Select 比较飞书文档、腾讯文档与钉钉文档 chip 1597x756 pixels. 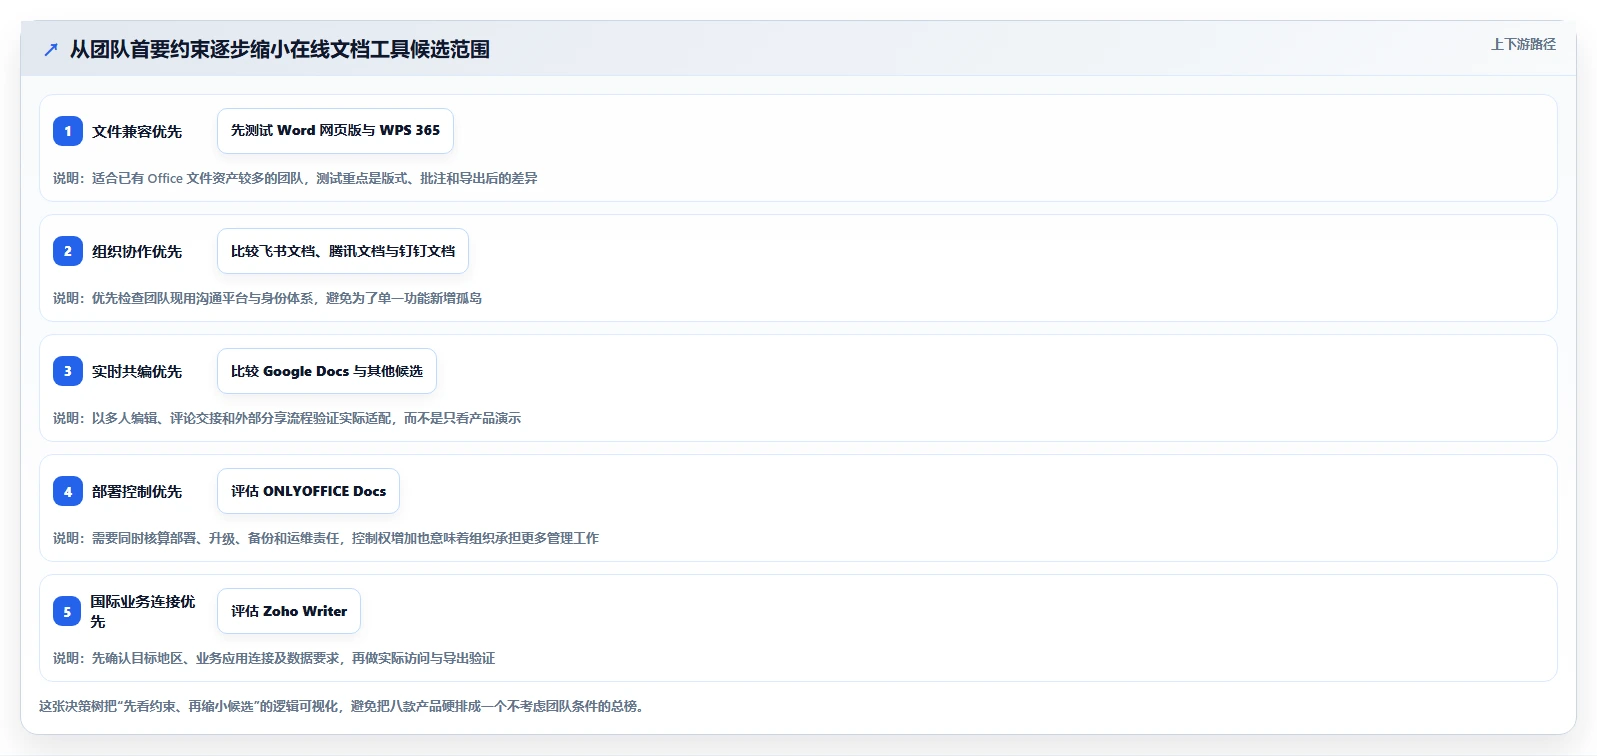(343, 251)
